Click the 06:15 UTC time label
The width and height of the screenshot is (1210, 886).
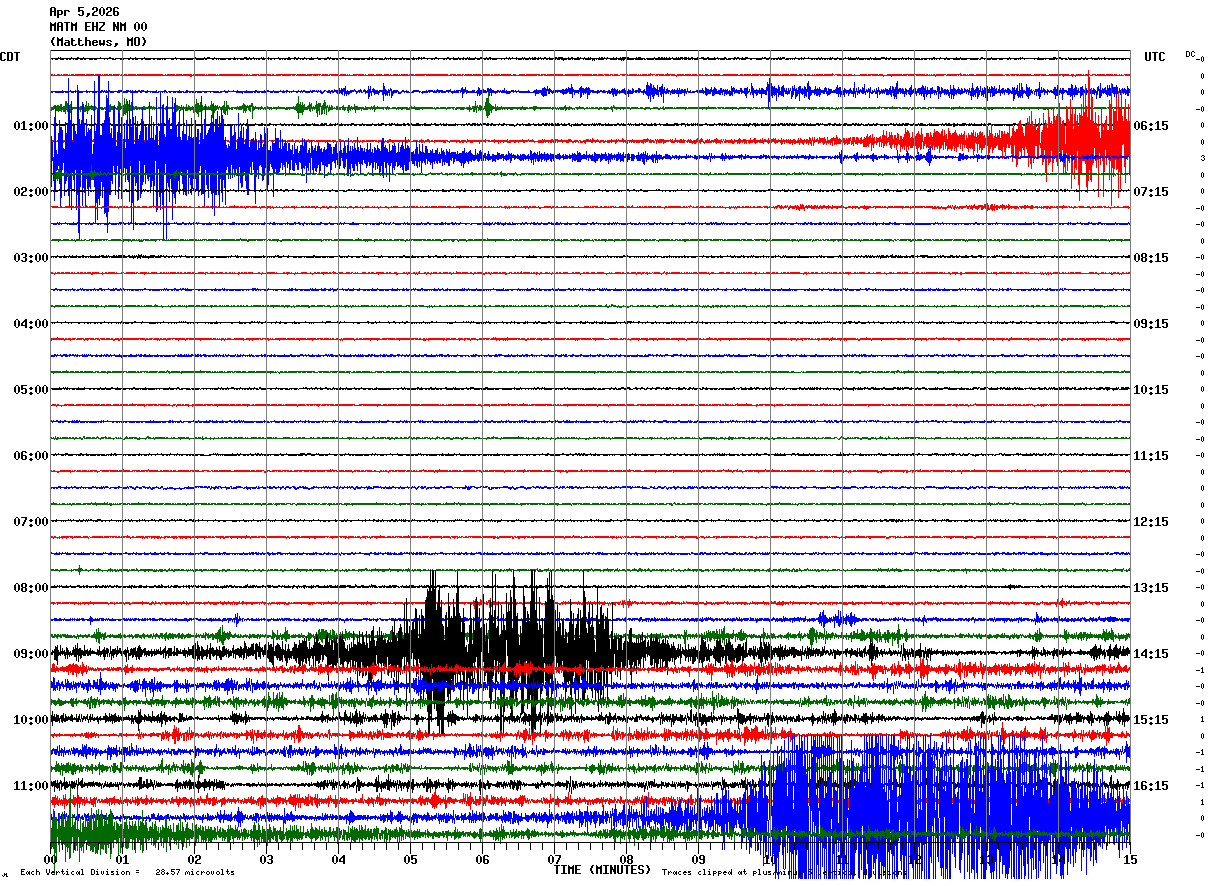pyautogui.click(x=1152, y=126)
